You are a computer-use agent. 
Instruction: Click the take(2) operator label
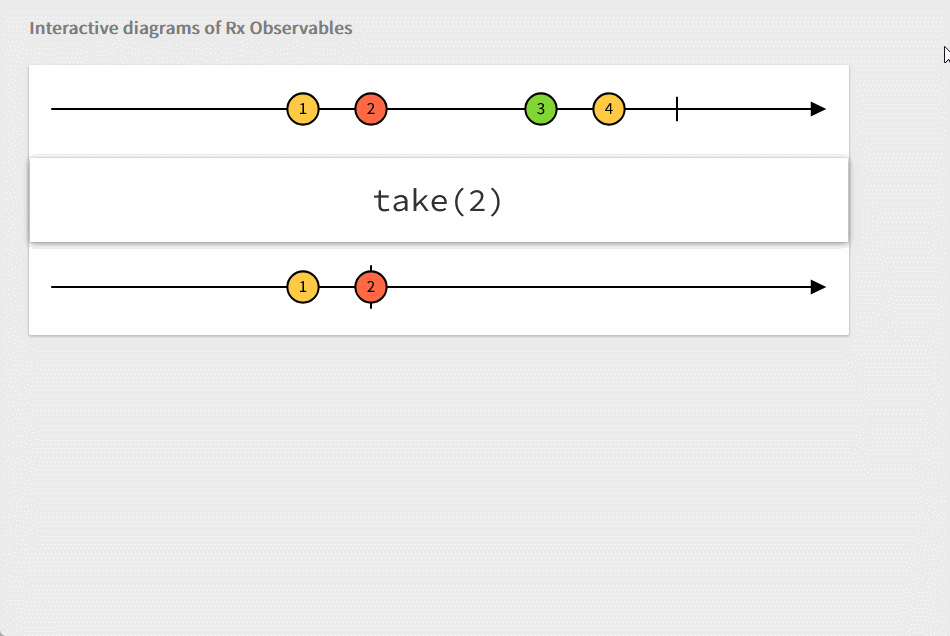click(x=438, y=201)
